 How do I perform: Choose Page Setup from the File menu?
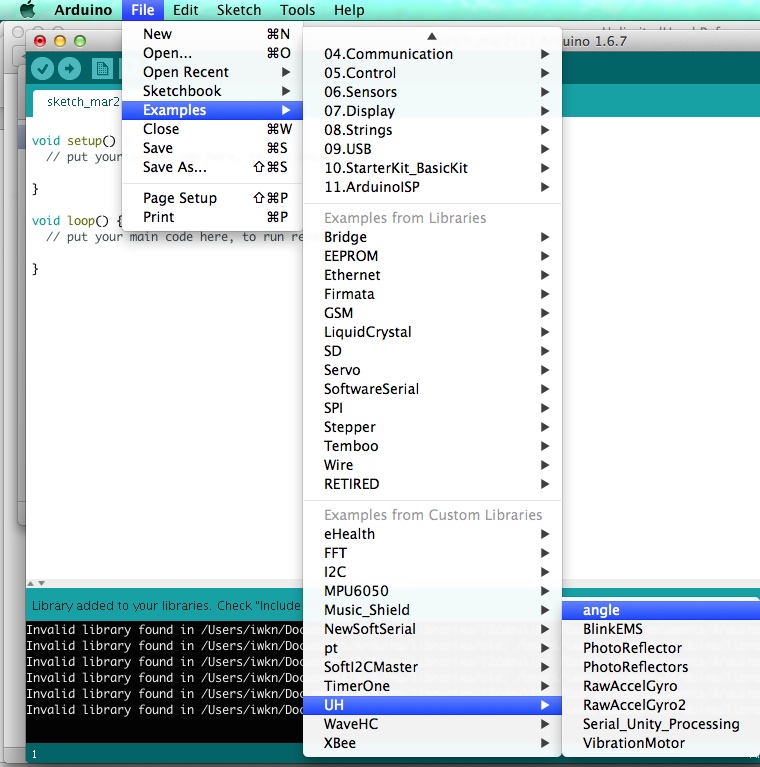(212, 198)
